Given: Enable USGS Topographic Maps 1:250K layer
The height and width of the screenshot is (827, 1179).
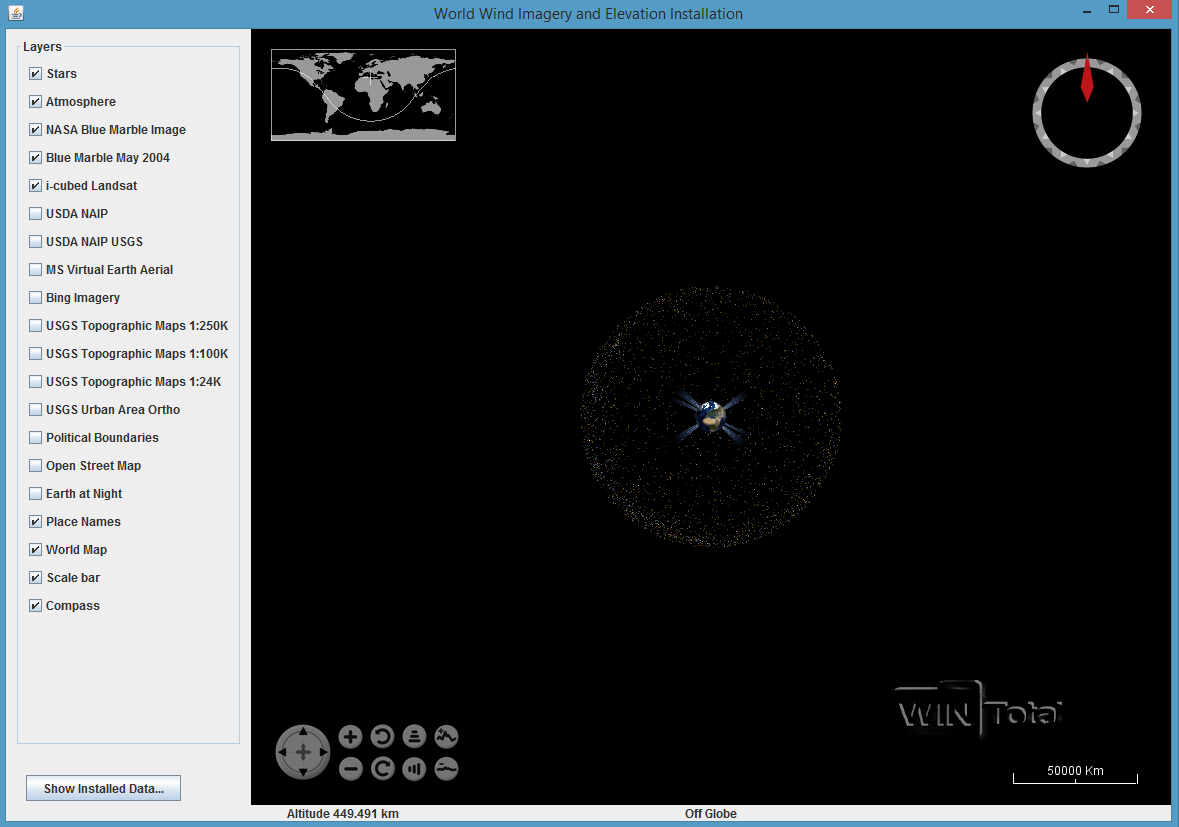Looking at the screenshot, I should click(35, 326).
